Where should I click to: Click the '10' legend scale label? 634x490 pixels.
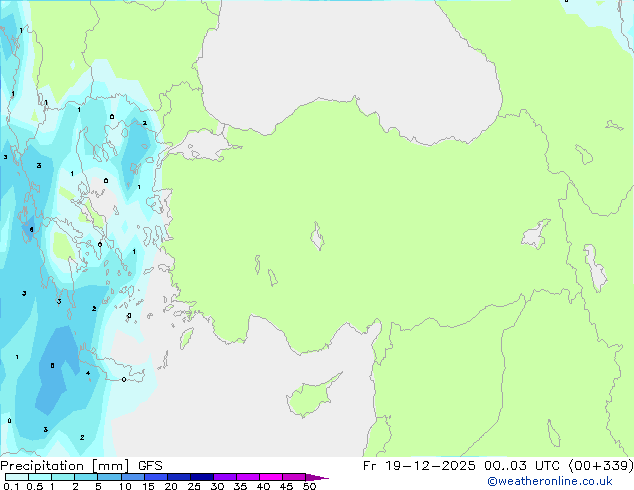[x=125, y=486]
